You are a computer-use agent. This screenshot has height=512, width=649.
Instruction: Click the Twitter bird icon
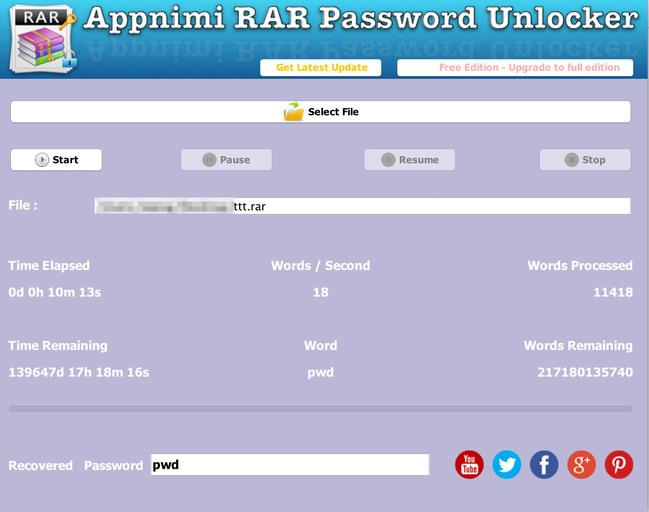click(507, 464)
